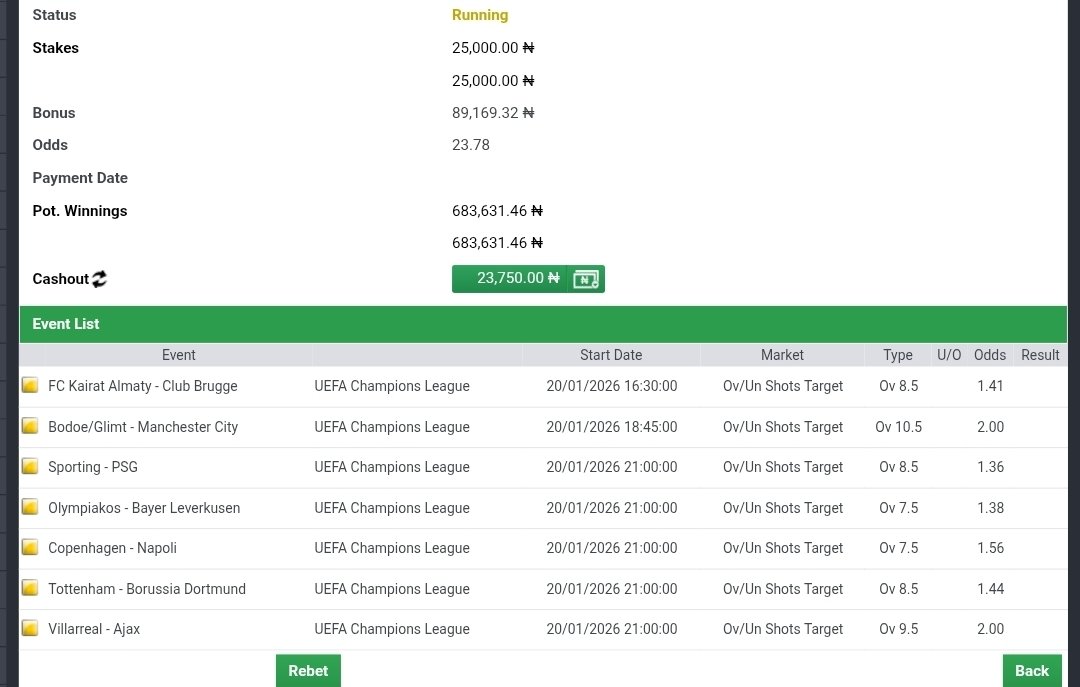Click Ov 9.5 type for Villarreal - Ajax

click(898, 628)
